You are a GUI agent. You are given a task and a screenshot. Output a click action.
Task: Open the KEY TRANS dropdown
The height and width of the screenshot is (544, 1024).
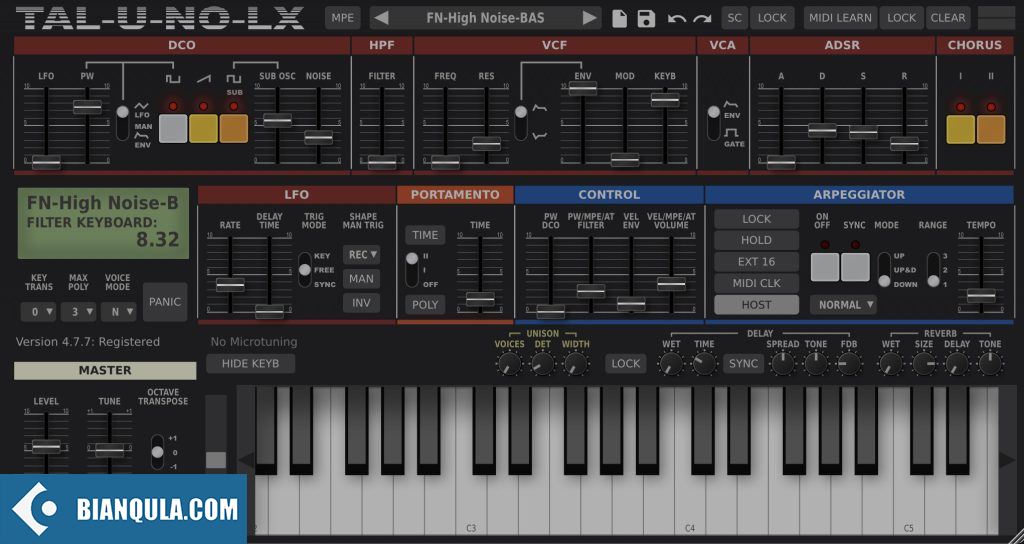point(39,312)
